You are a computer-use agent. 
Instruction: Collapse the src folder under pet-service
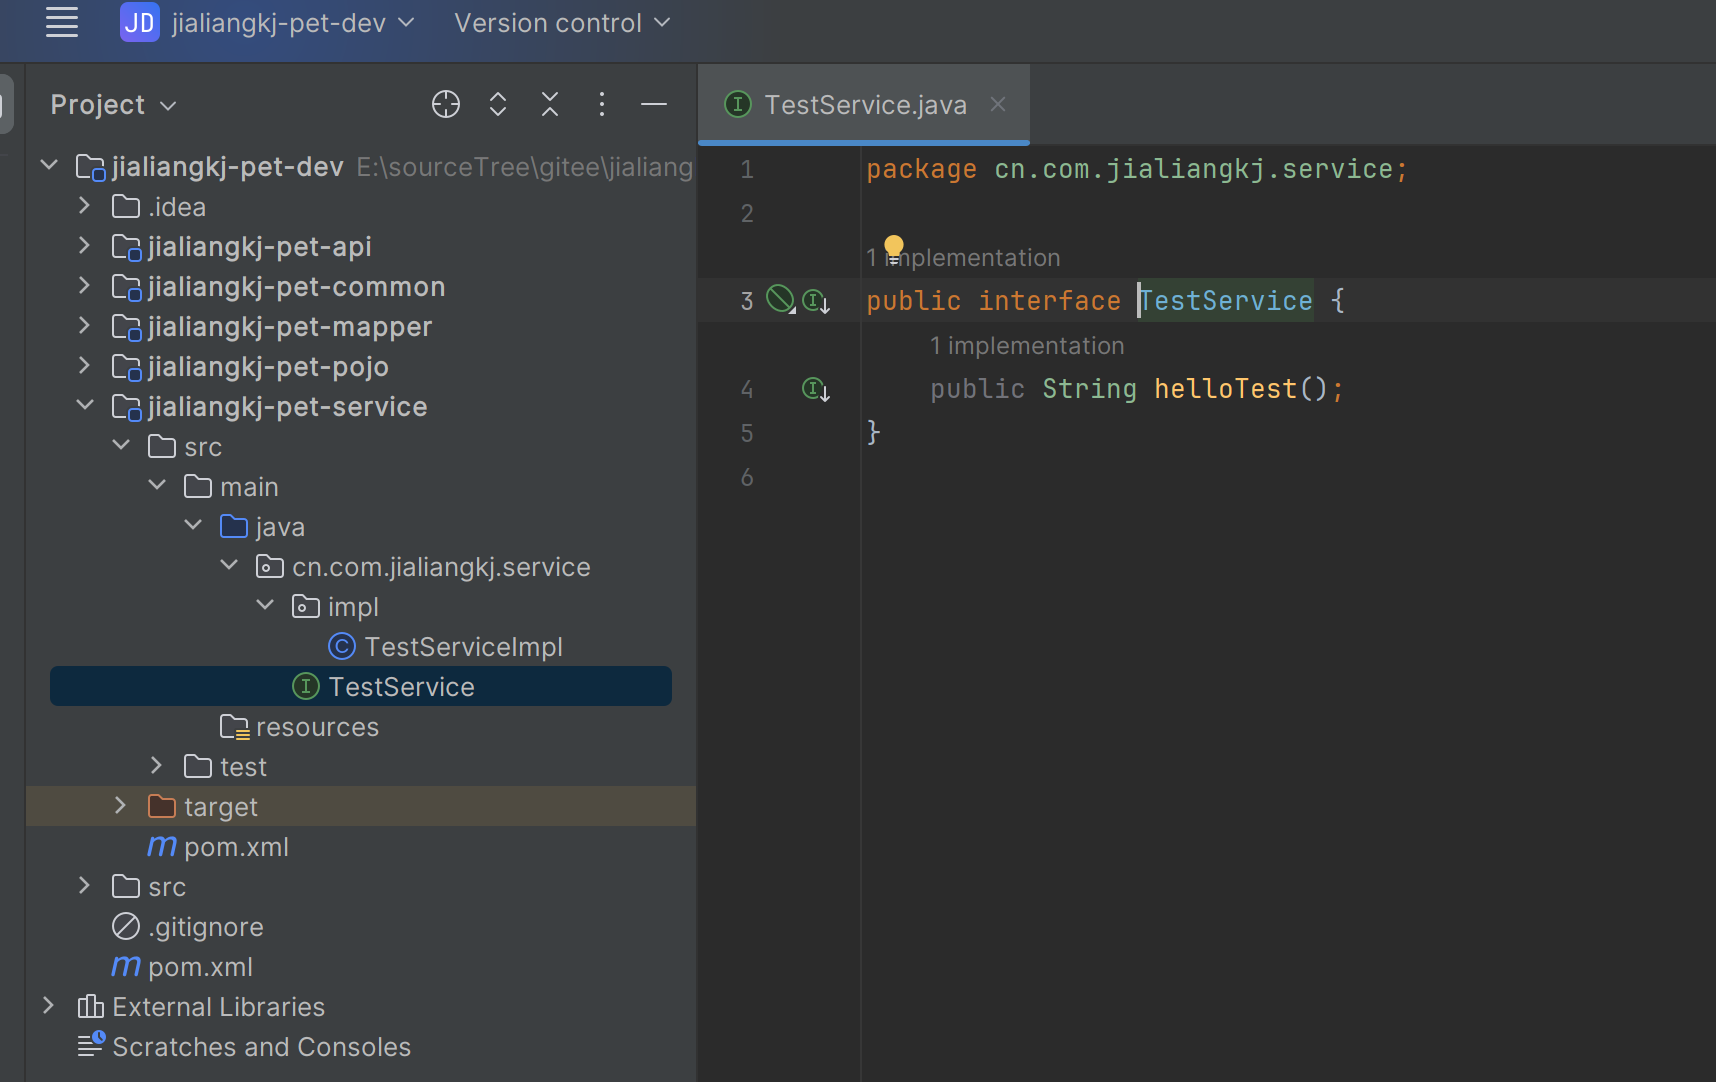click(121, 445)
